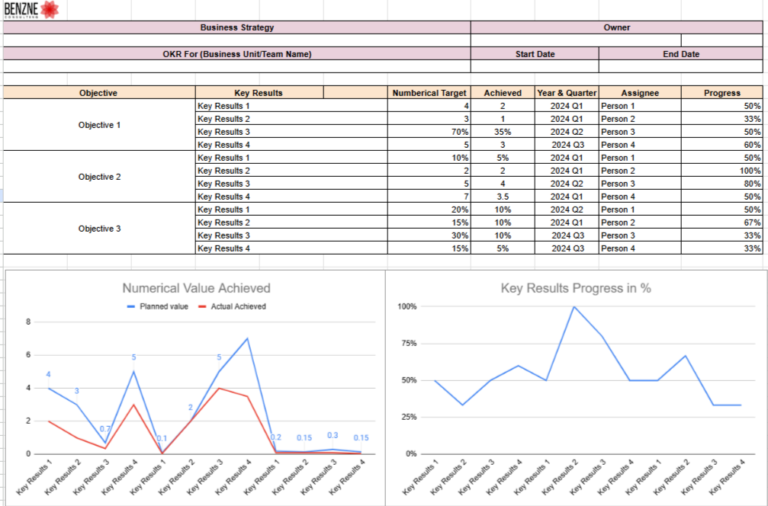Select the merged Objective 2 cell
768x506 pixels.
point(99,177)
